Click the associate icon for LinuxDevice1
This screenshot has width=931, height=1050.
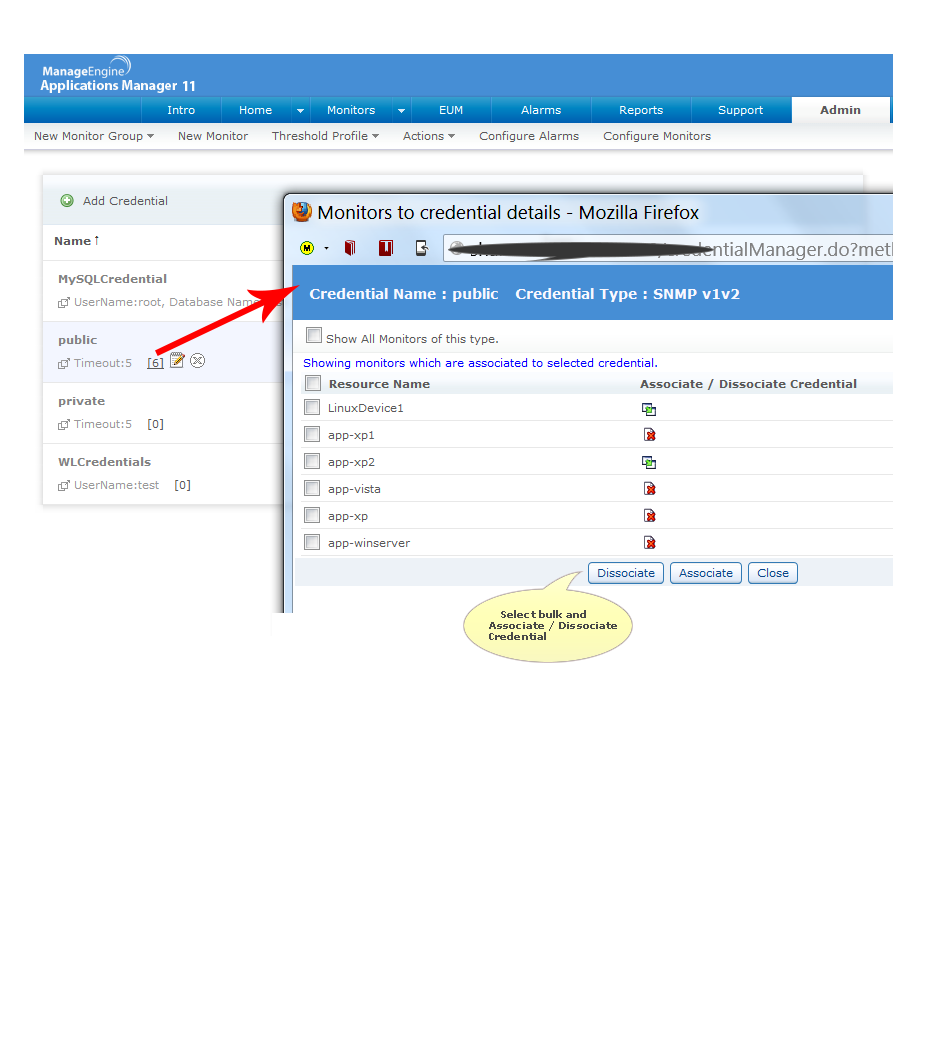coord(649,408)
